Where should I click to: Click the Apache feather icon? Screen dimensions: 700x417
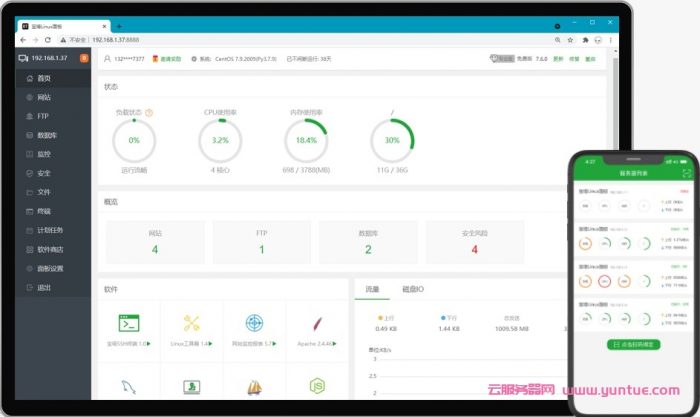point(317,323)
